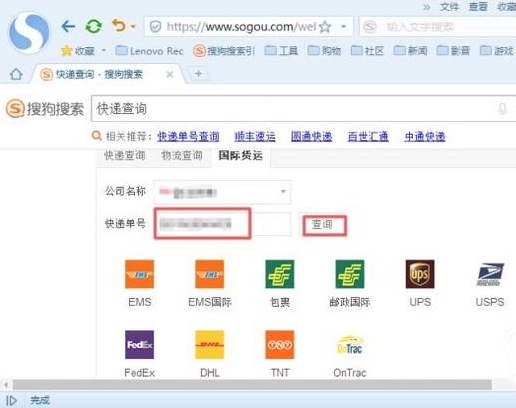Screen dimensions: 516x408
Task: Open the 文件 menu
Action: coord(449,7)
